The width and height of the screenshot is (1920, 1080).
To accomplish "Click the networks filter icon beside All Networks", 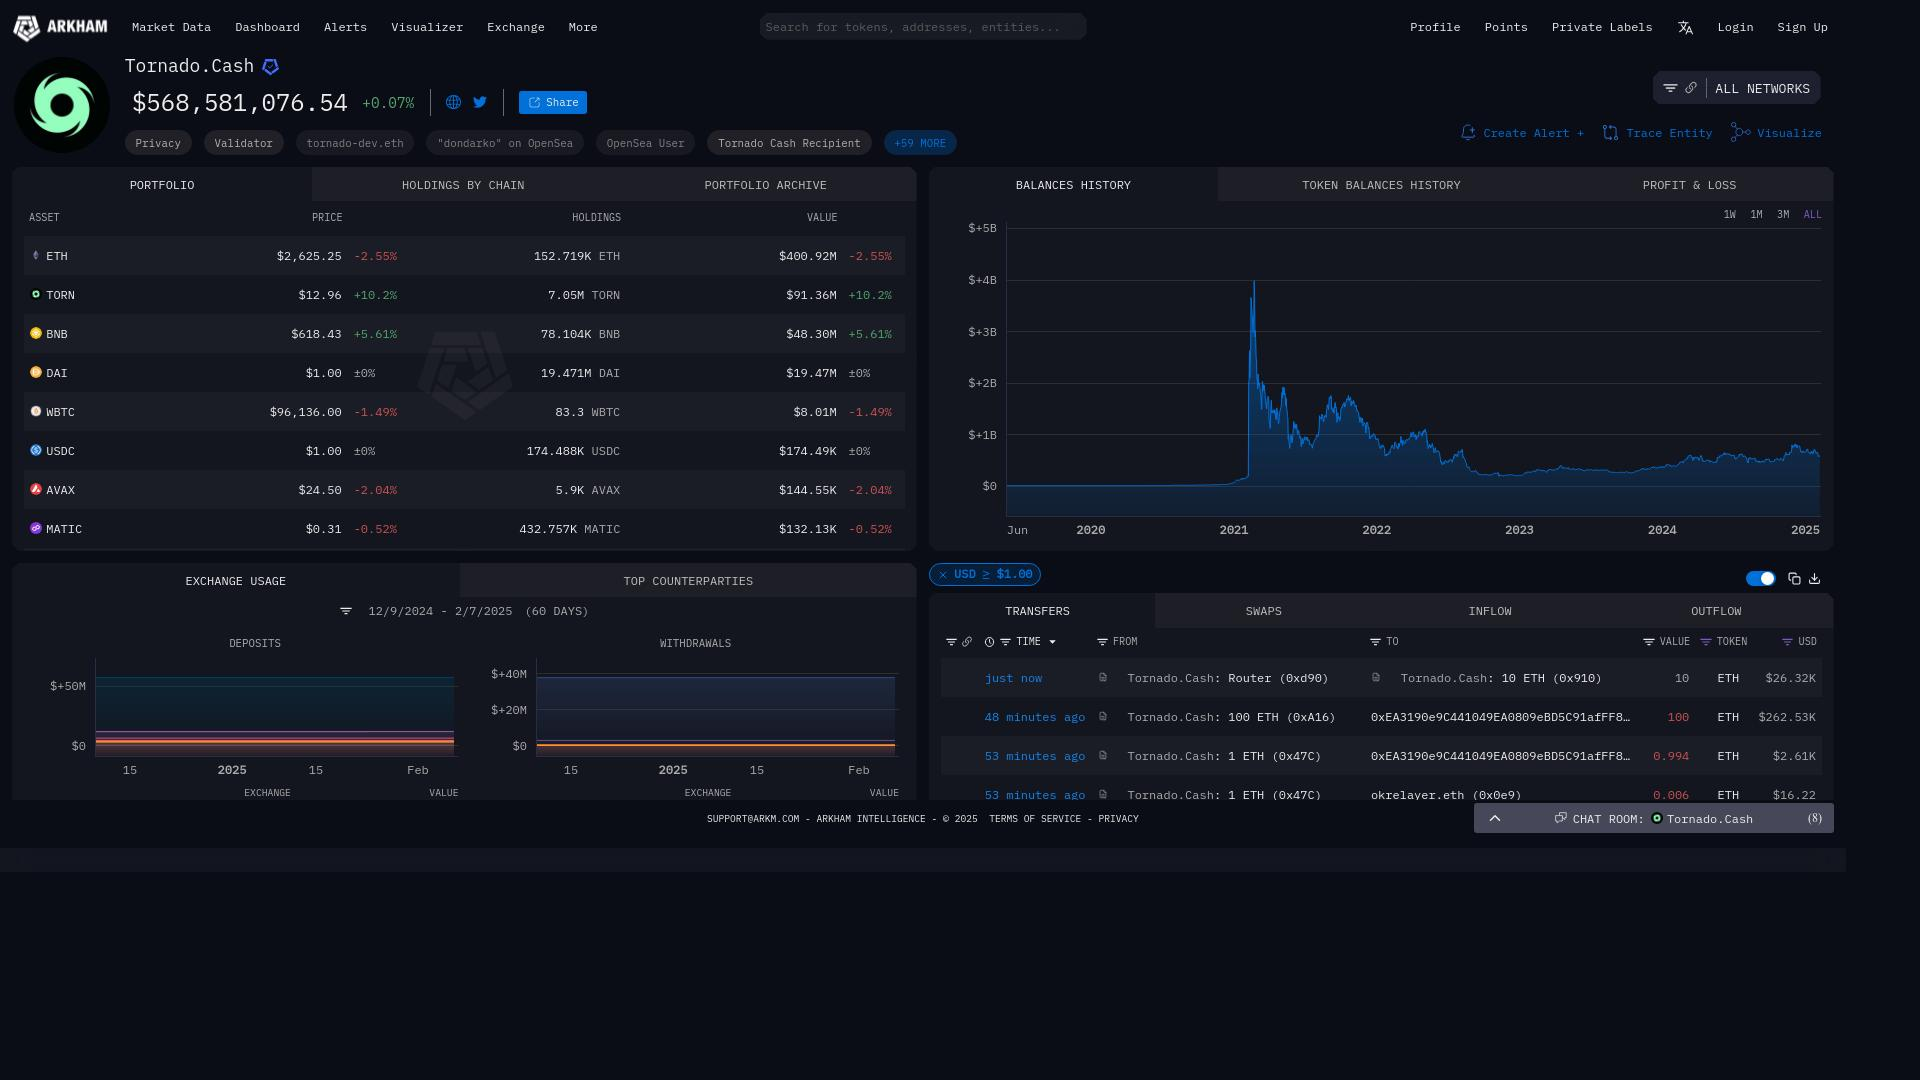I will (1670, 88).
